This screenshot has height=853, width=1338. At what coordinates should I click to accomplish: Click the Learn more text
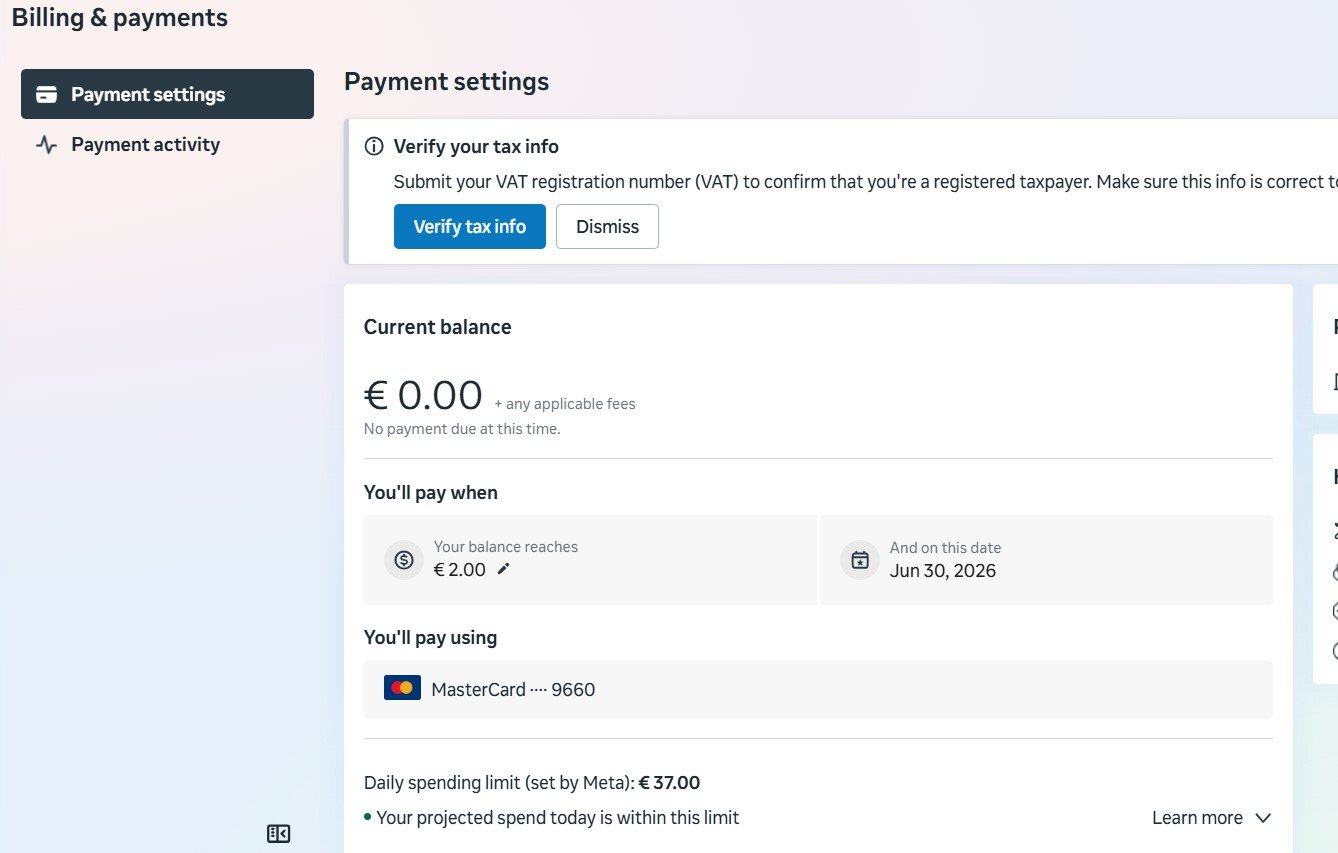tap(1197, 818)
